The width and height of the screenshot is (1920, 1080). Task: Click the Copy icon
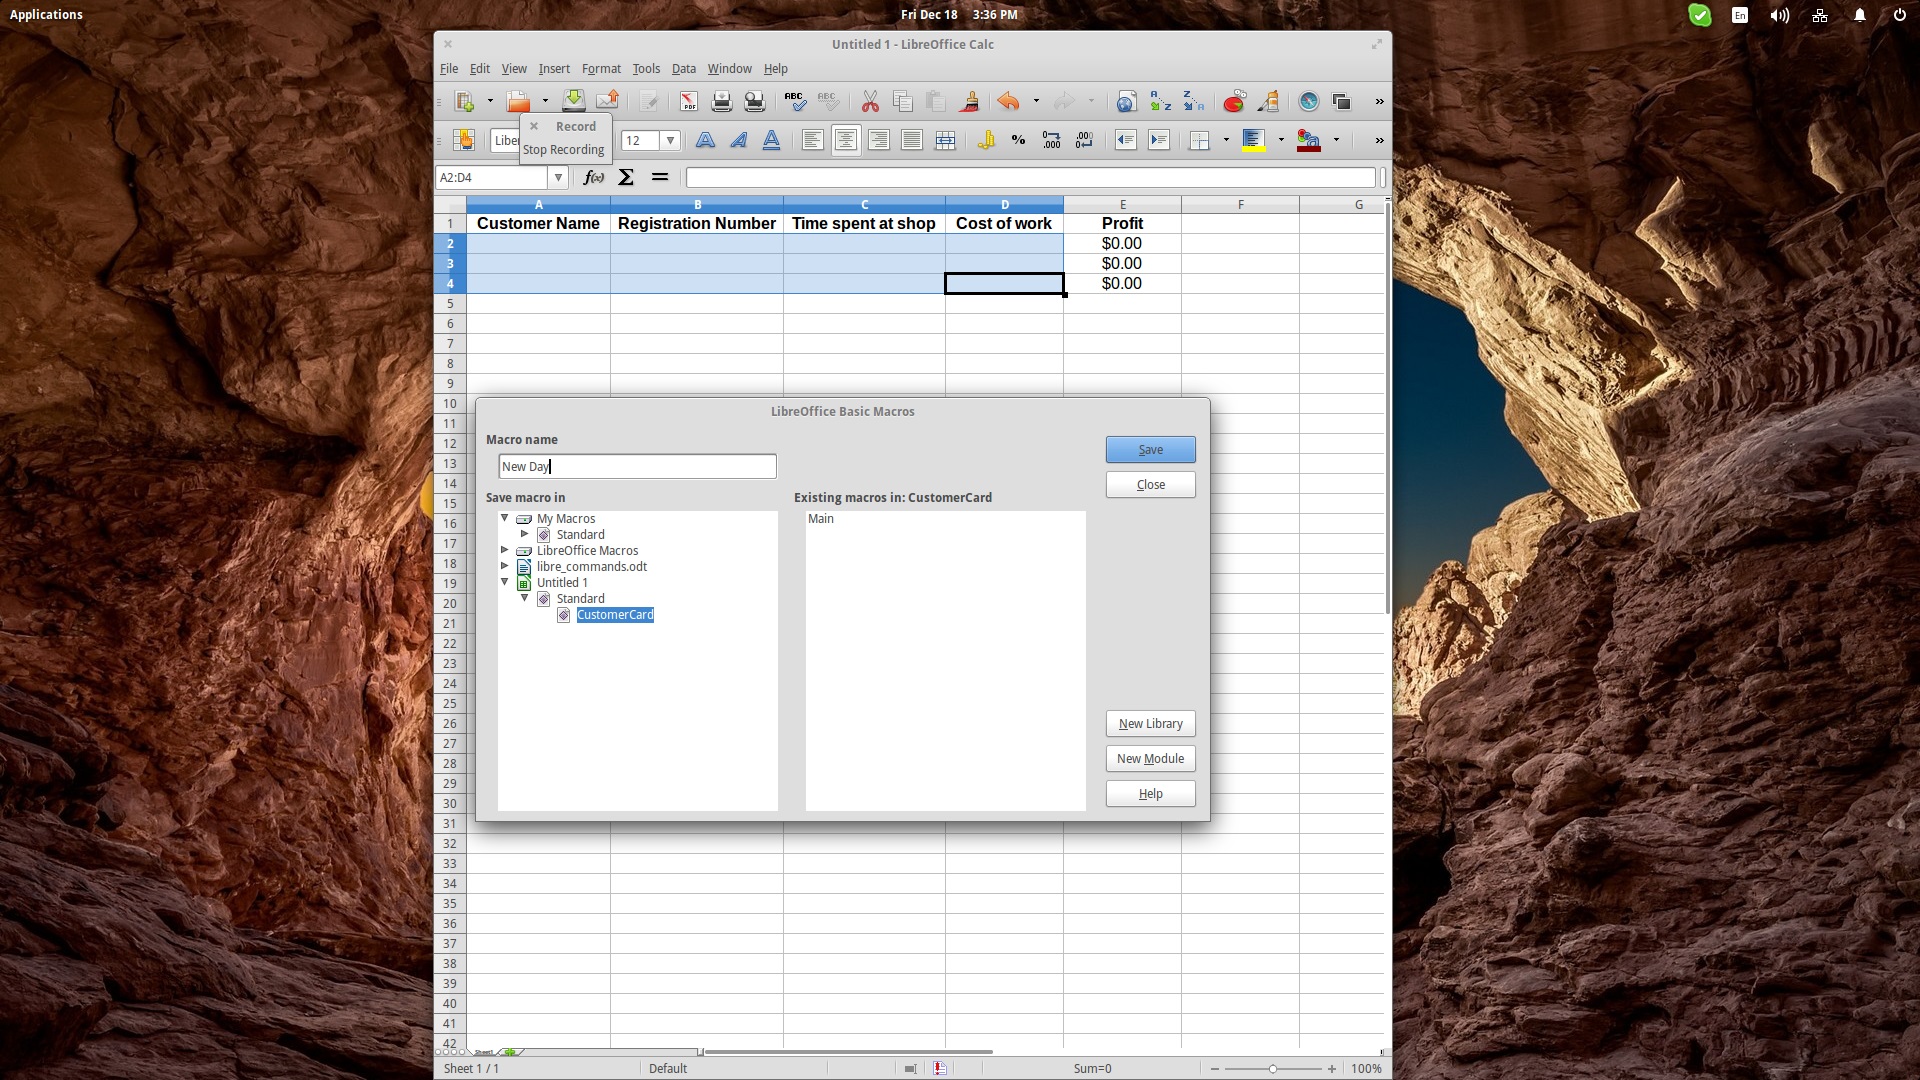[x=903, y=101]
